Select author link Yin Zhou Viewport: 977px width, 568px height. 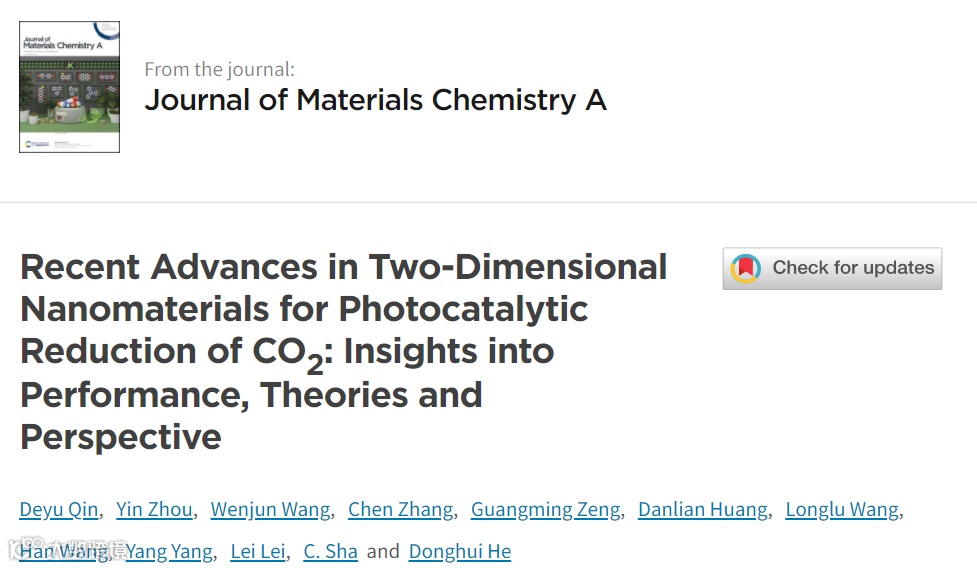coord(154,510)
